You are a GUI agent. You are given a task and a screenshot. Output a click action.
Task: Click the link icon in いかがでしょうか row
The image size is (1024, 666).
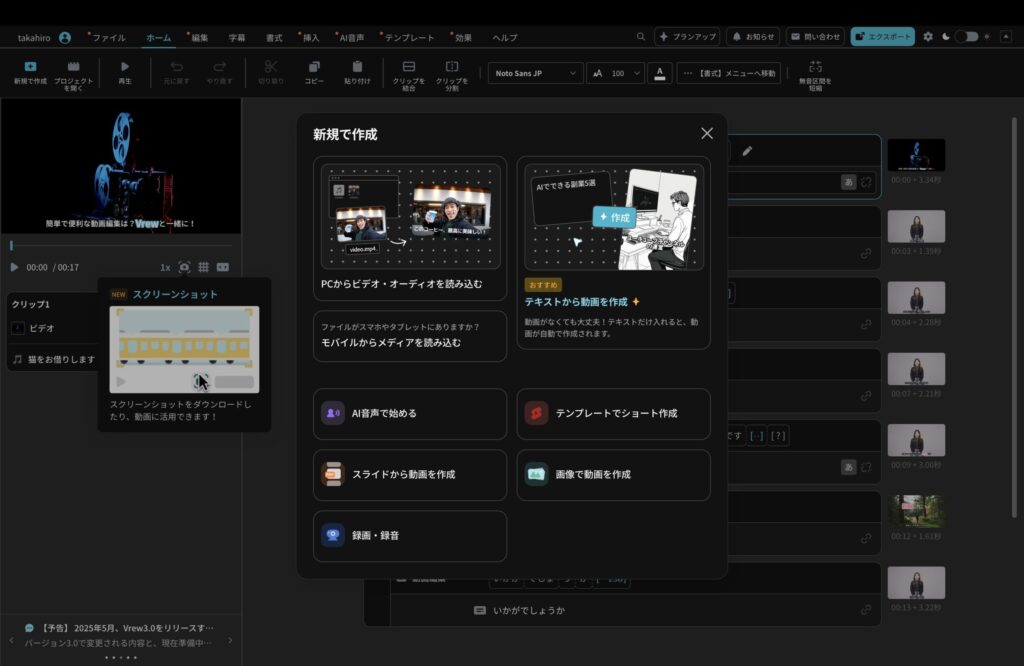click(x=866, y=610)
